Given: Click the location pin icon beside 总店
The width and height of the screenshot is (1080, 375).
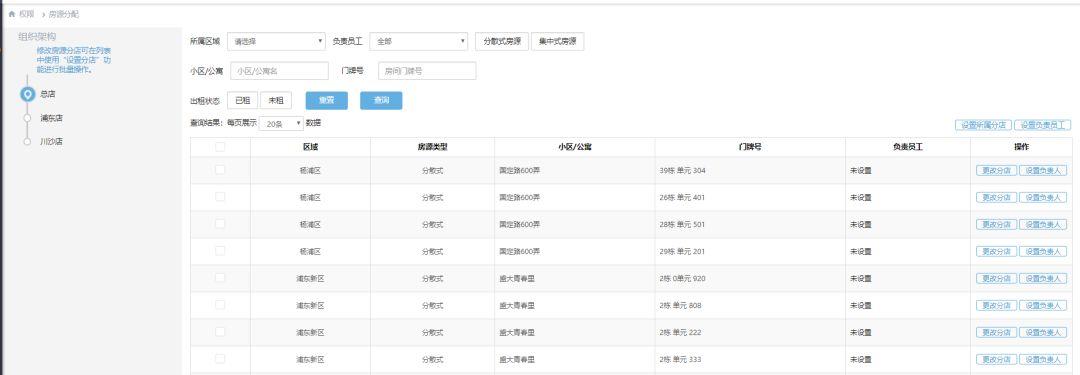Looking at the screenshot, I should point(27,94).
